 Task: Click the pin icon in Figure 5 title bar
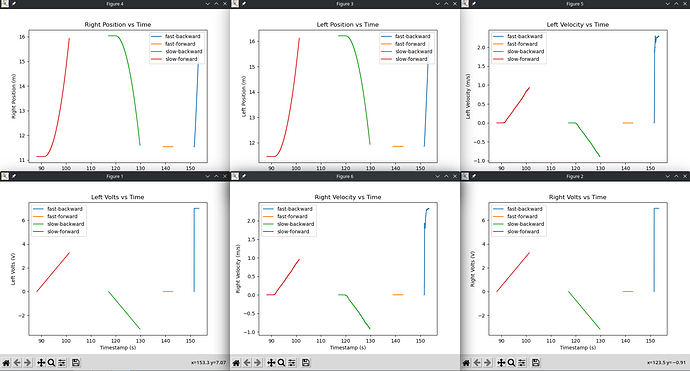pos(474,4)
